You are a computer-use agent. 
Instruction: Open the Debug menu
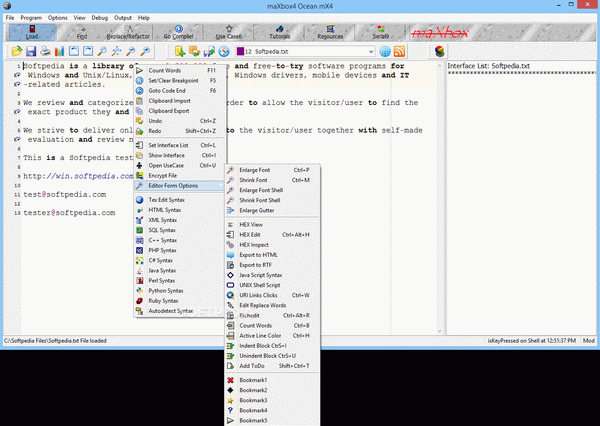pos(99,18)
